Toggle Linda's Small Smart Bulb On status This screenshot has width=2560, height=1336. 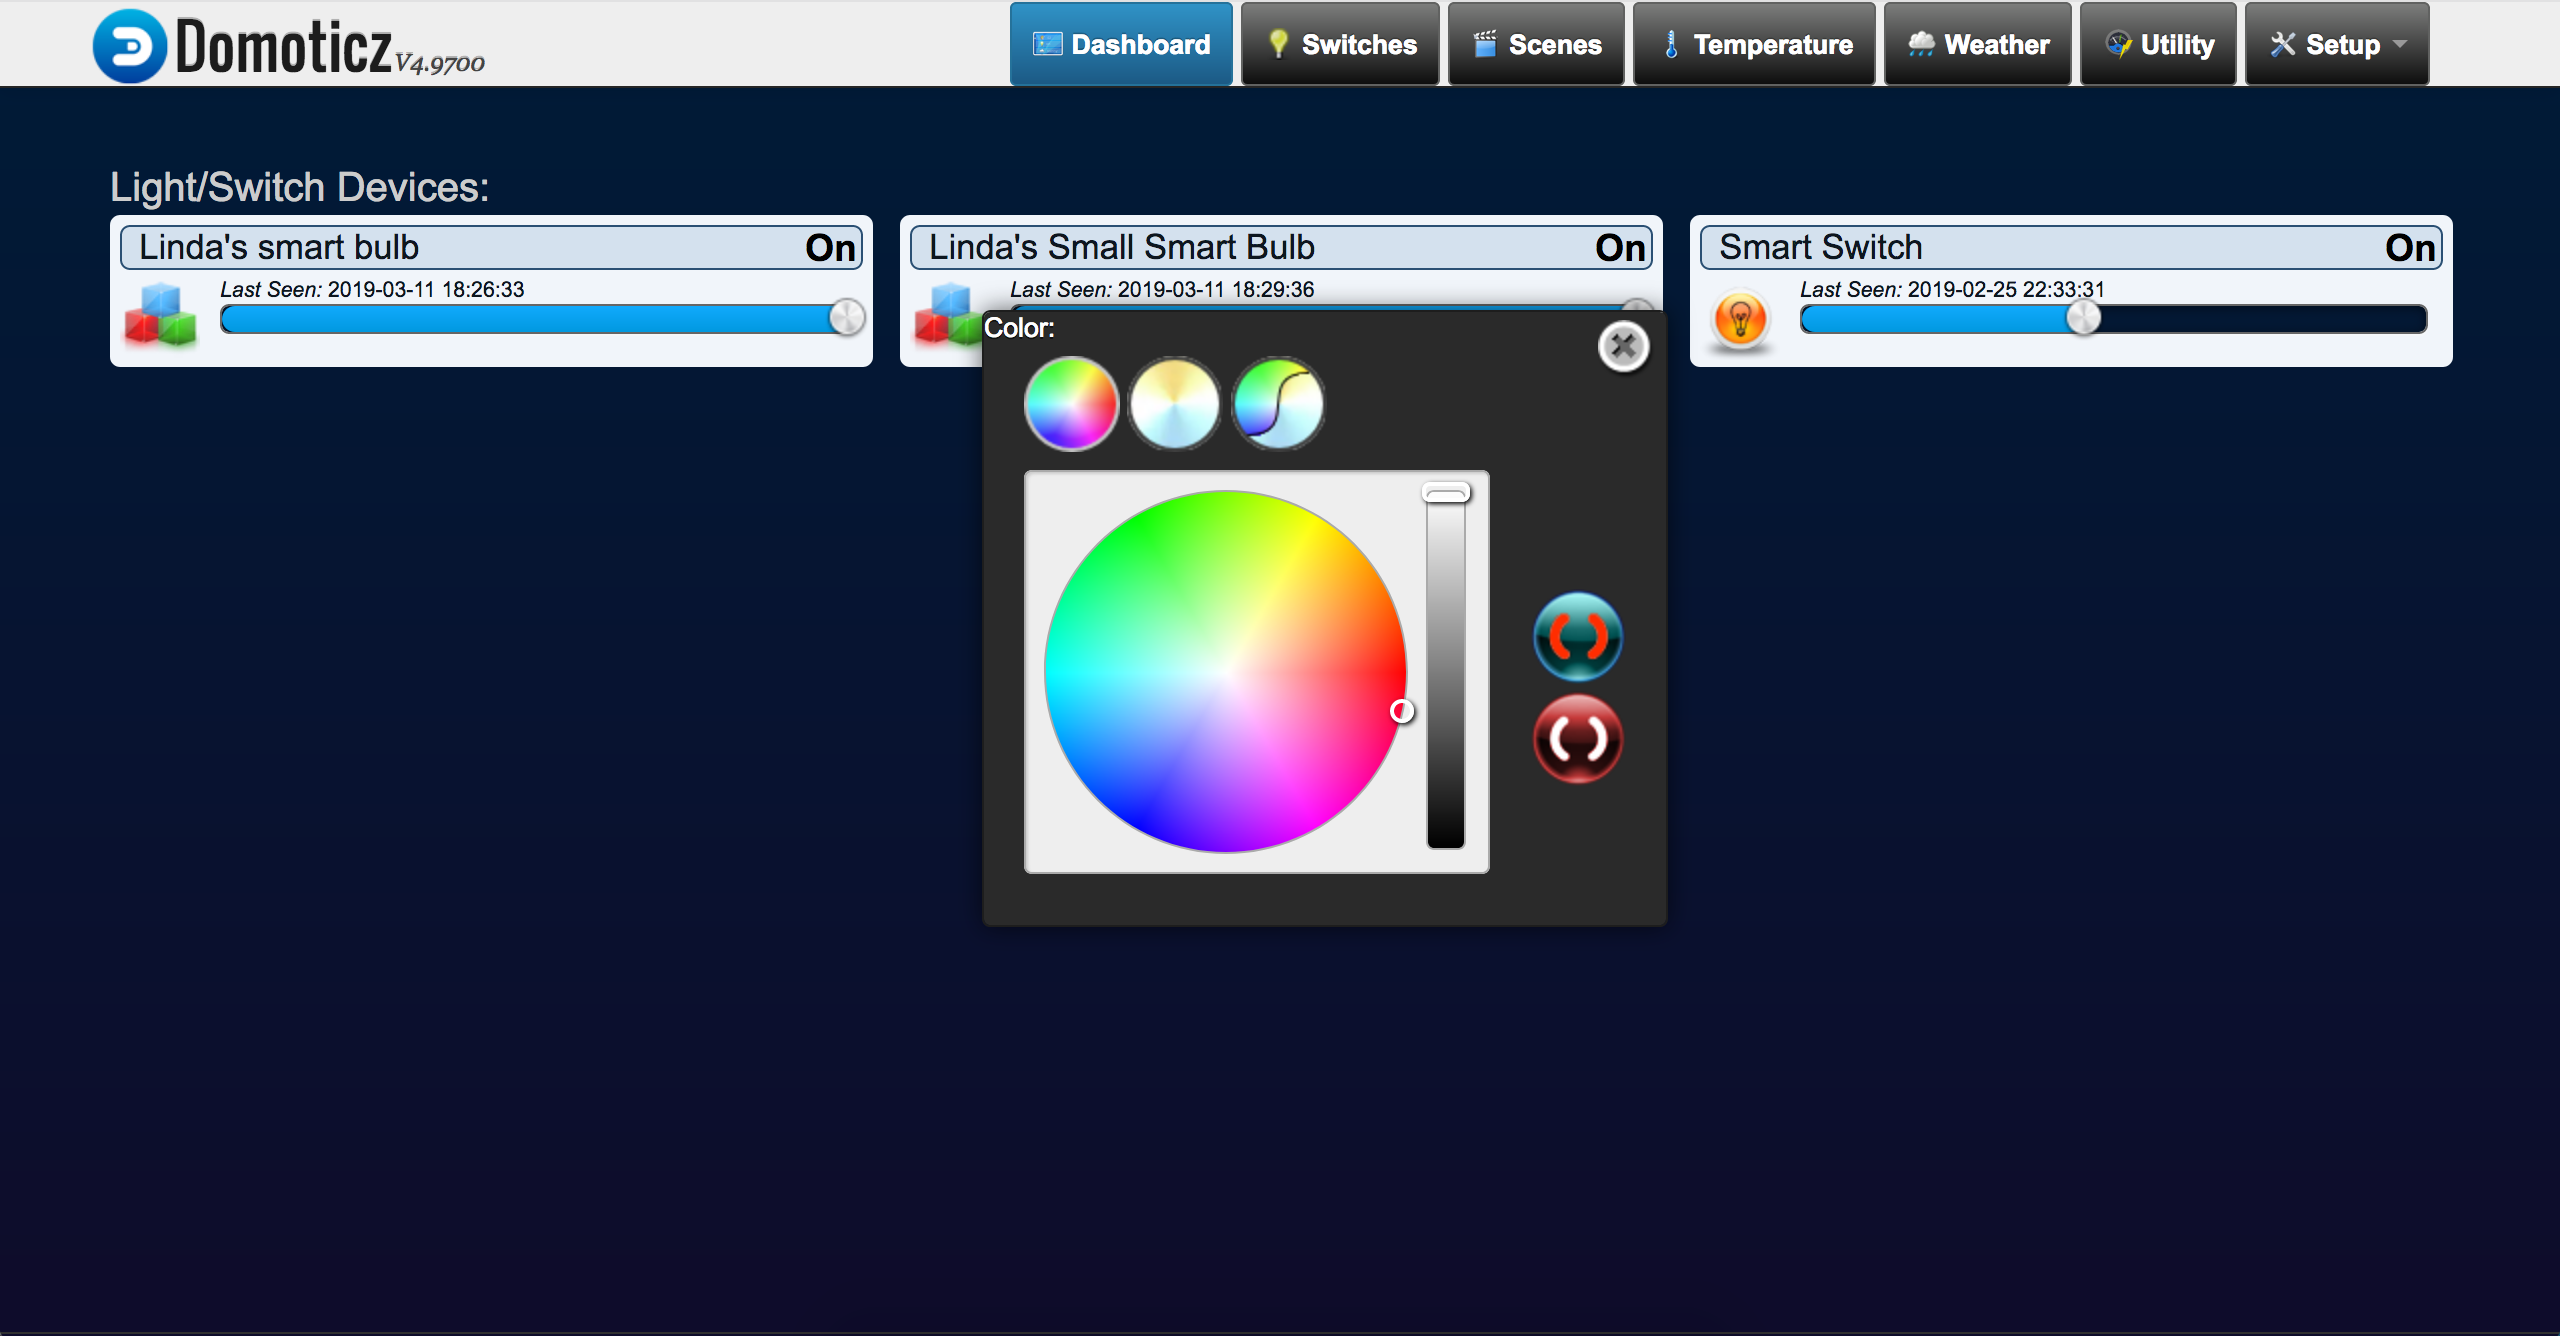pos(1620,248)
